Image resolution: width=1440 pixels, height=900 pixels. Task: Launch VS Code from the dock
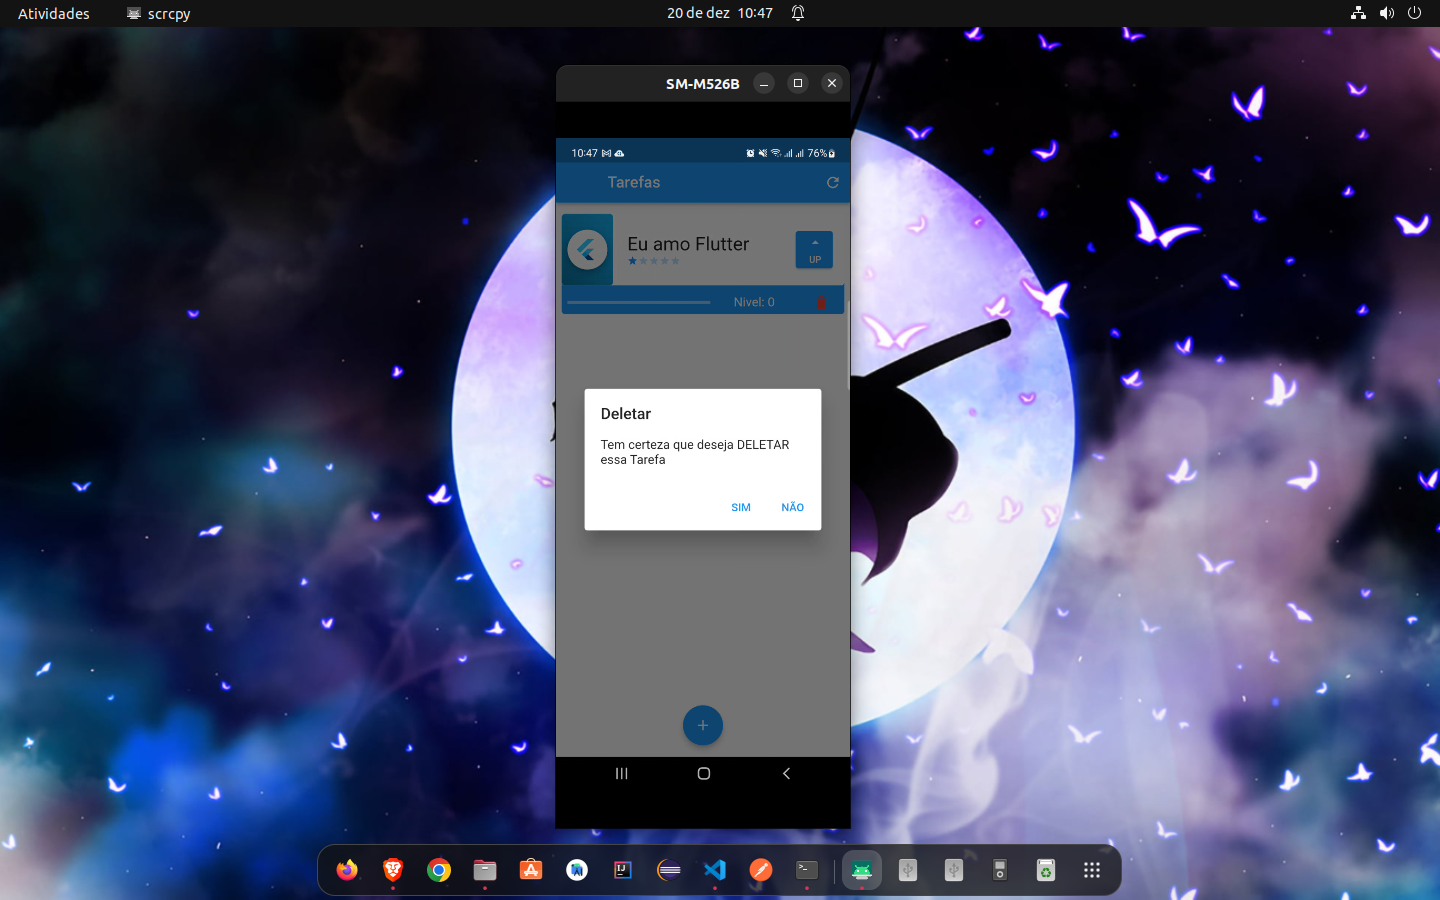coord(715,870)
